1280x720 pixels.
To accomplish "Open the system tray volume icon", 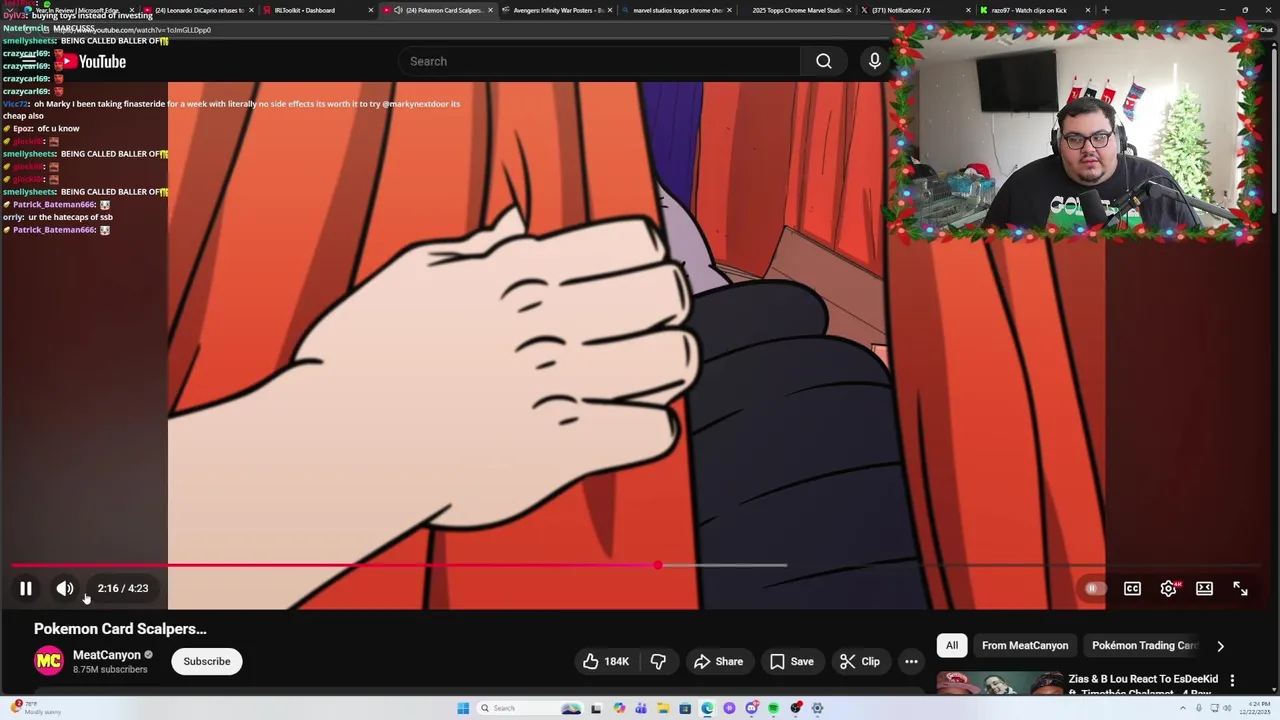I will (1227, 708).
